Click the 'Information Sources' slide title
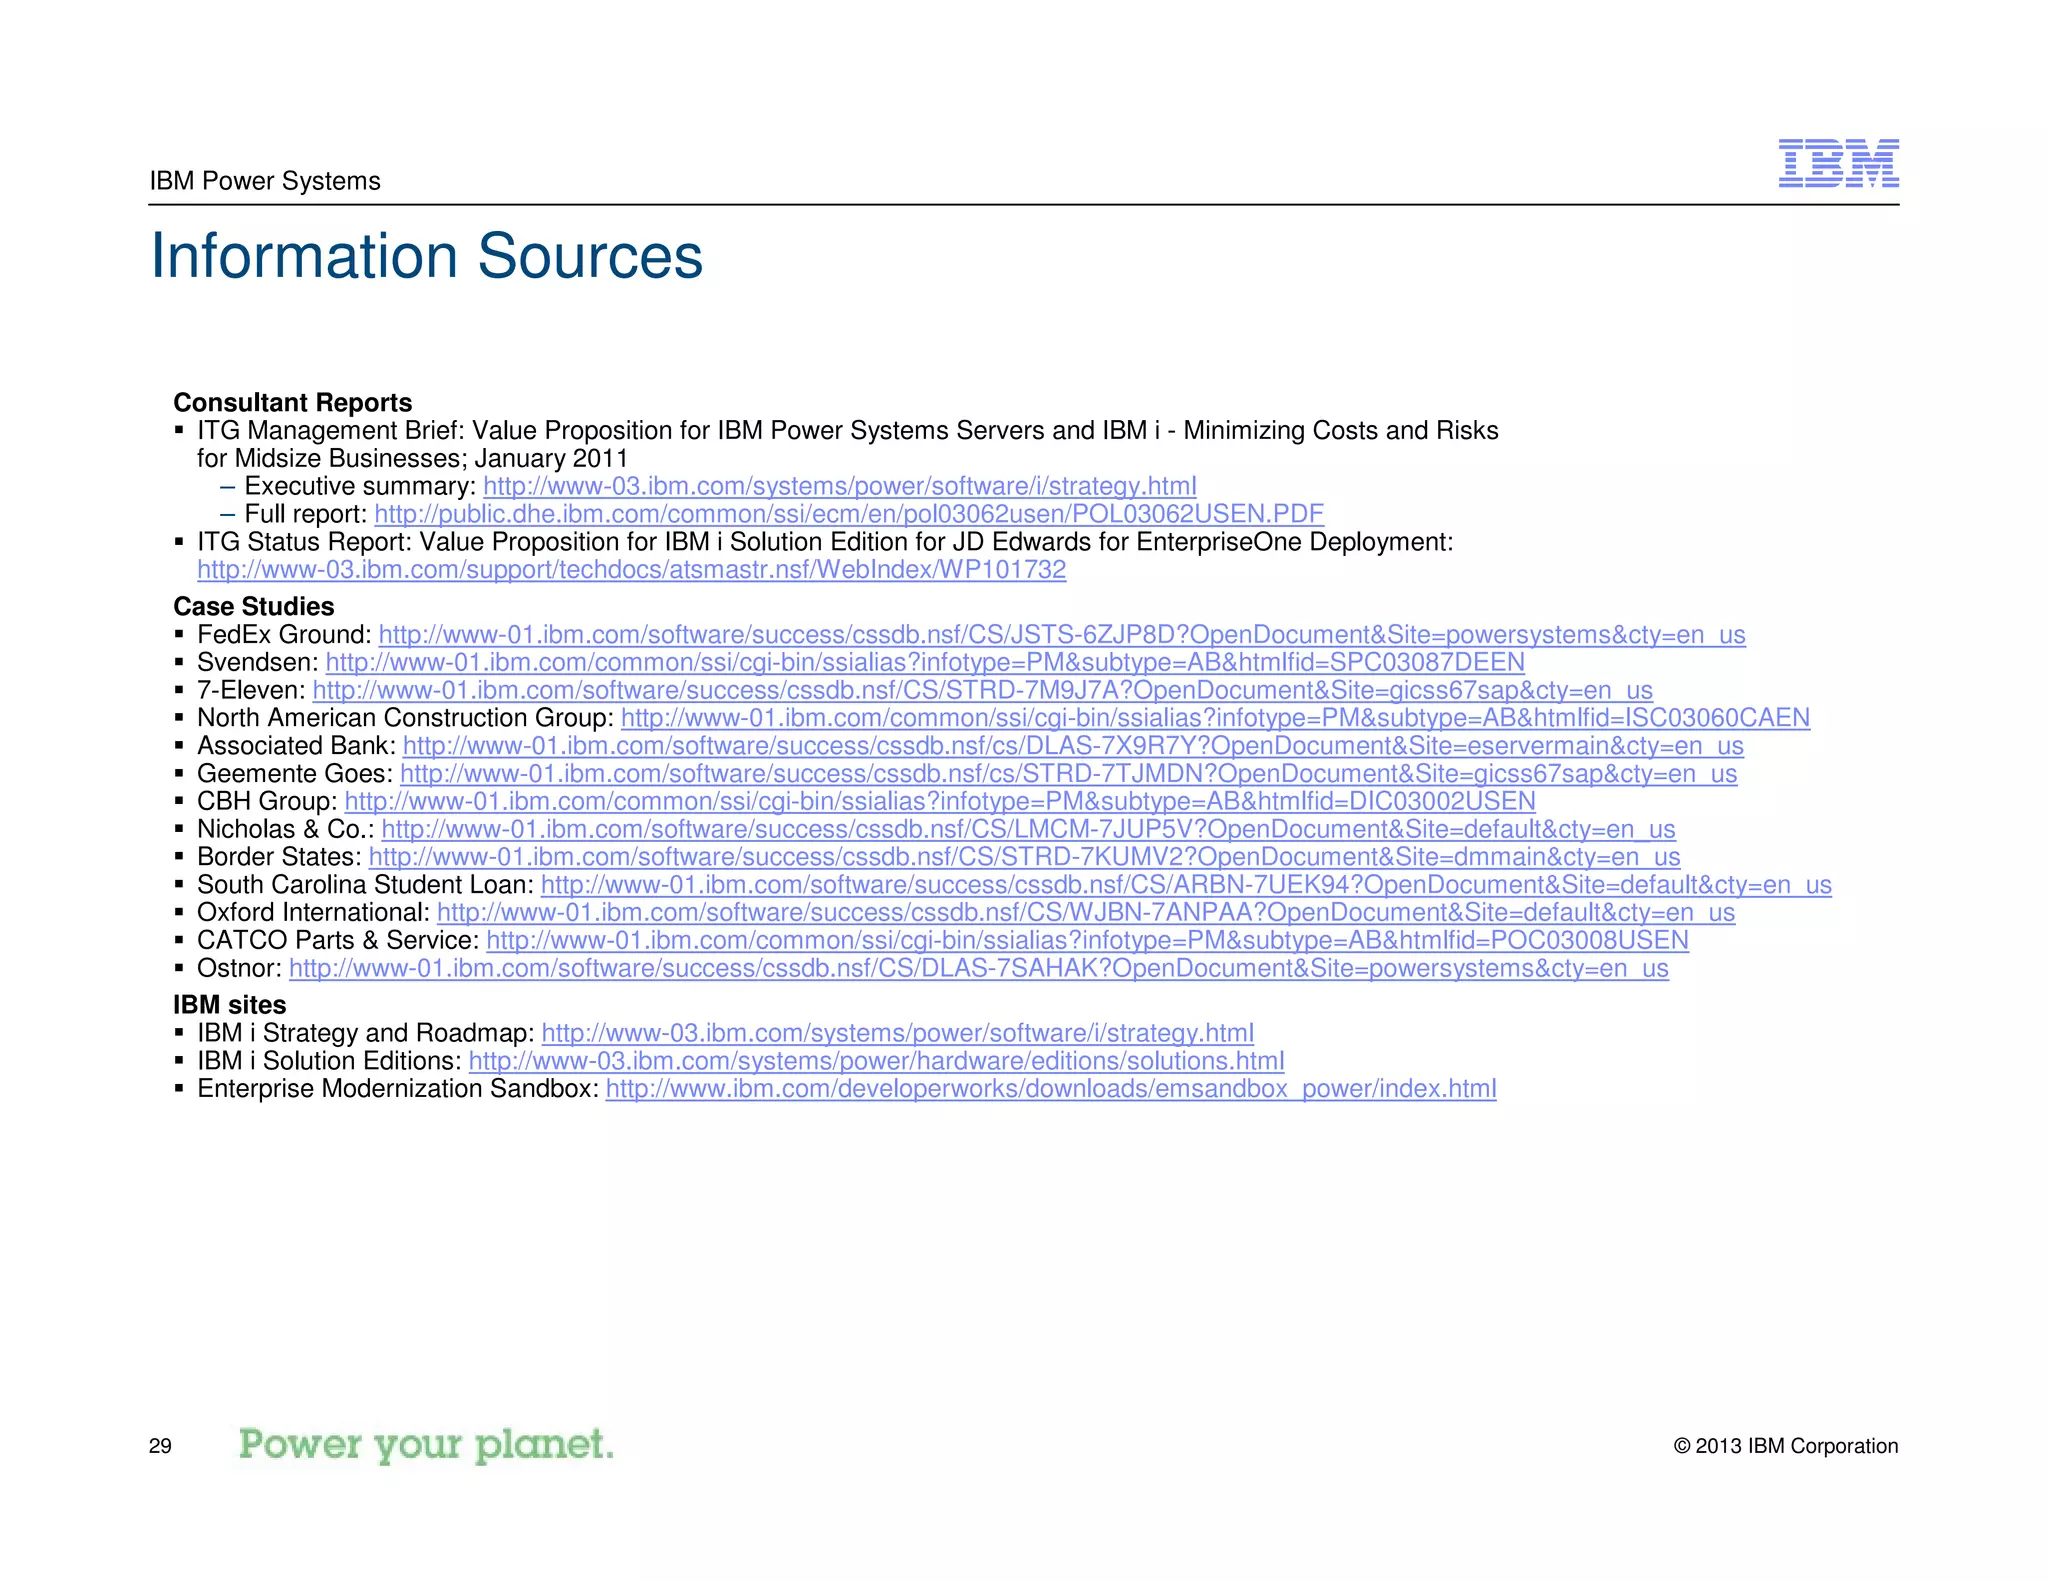 427,256
